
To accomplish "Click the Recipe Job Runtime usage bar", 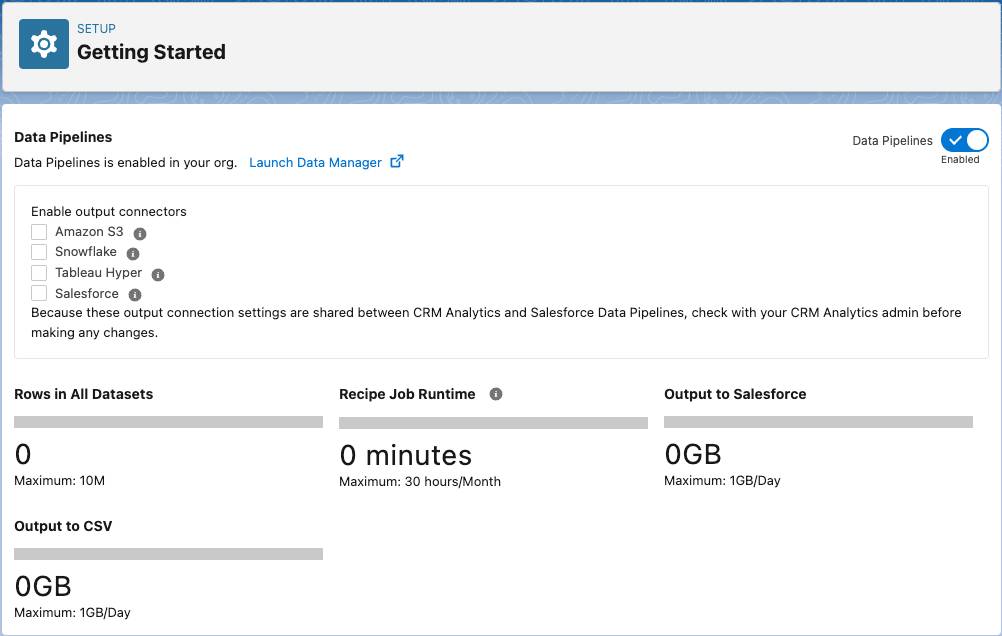I will coord(493,423).
